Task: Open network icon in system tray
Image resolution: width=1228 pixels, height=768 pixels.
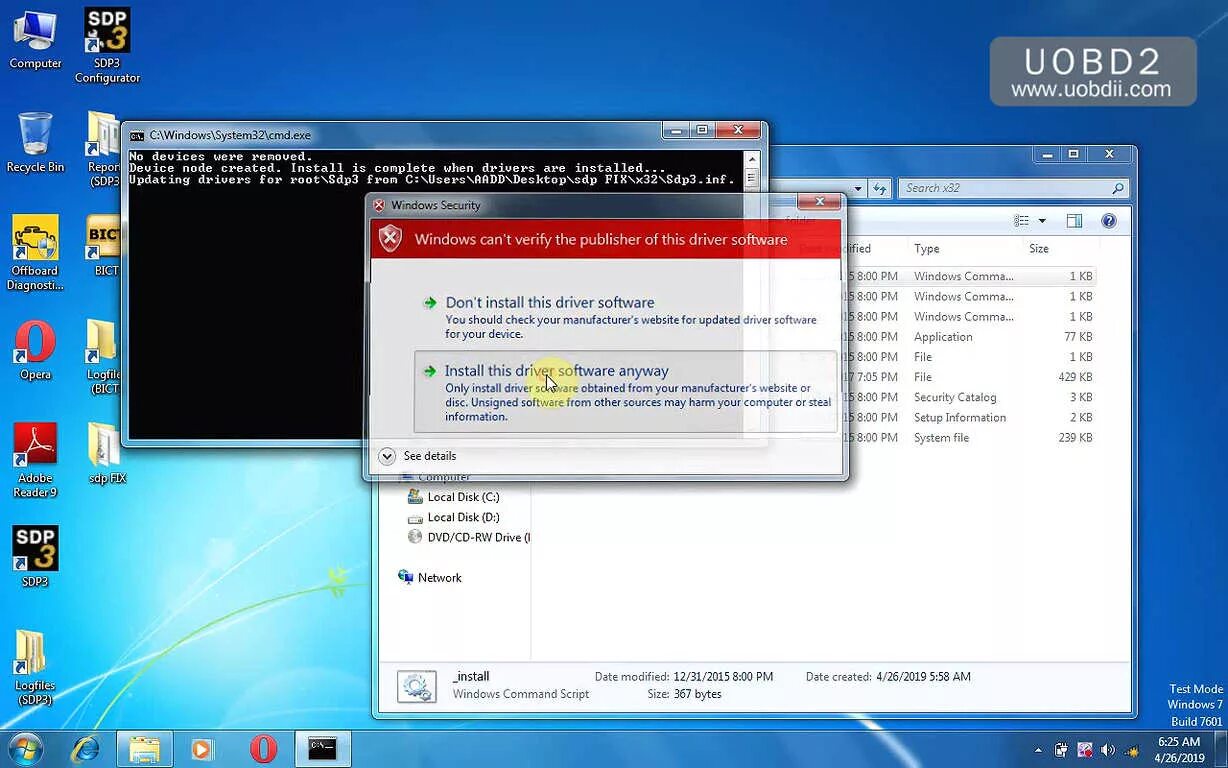Action: tap(1133, 750)
